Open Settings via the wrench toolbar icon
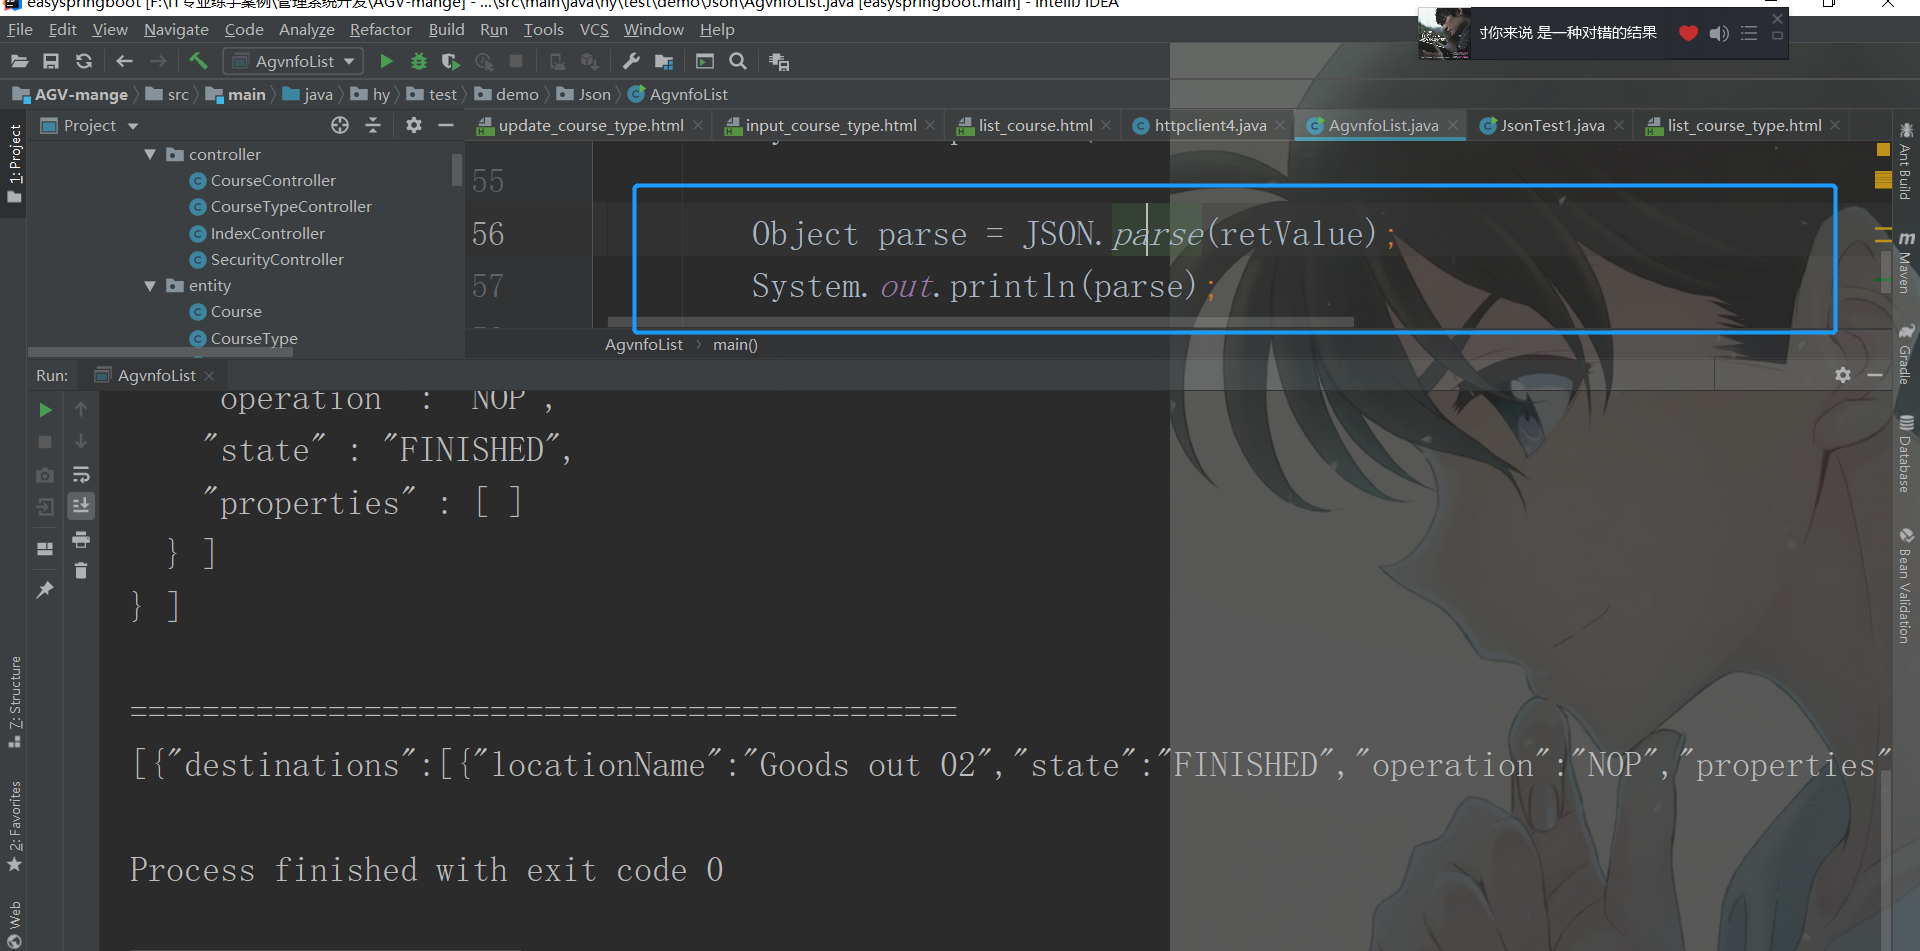This screenshot has width=1920, height=951. pyautogui.click(x=630, y=61)
